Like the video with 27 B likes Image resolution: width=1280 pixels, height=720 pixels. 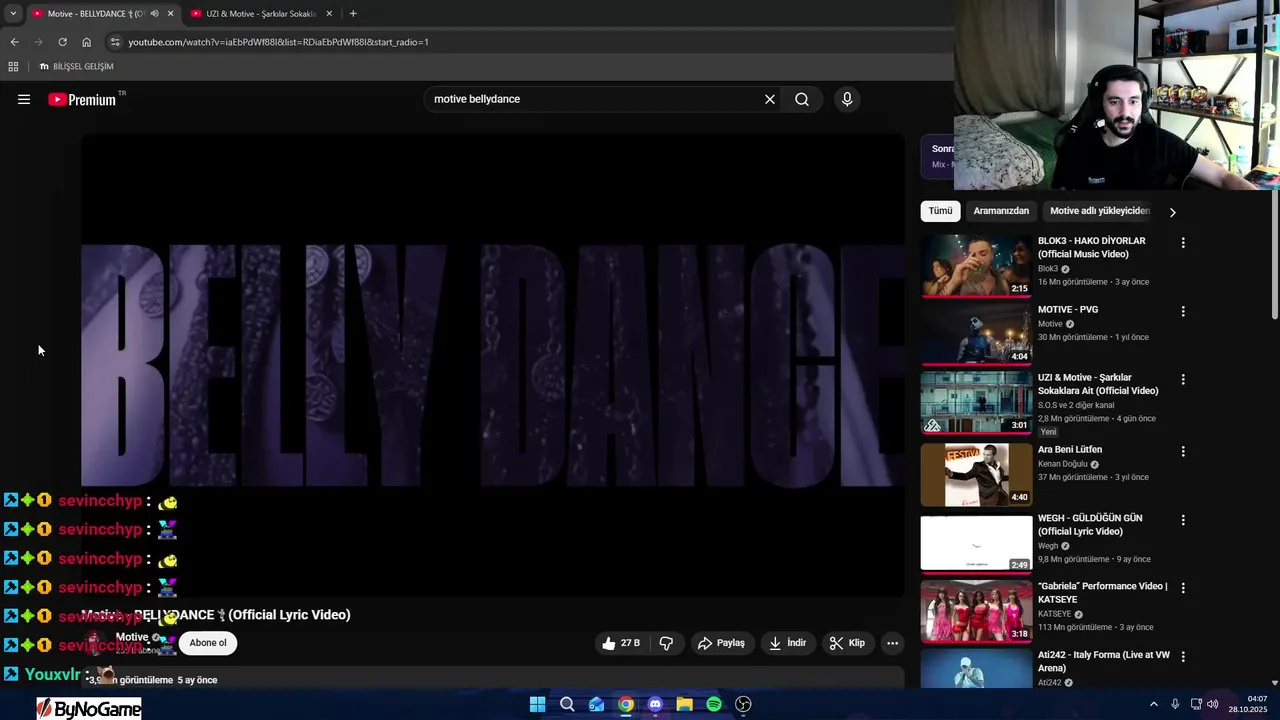coord(621,643)
